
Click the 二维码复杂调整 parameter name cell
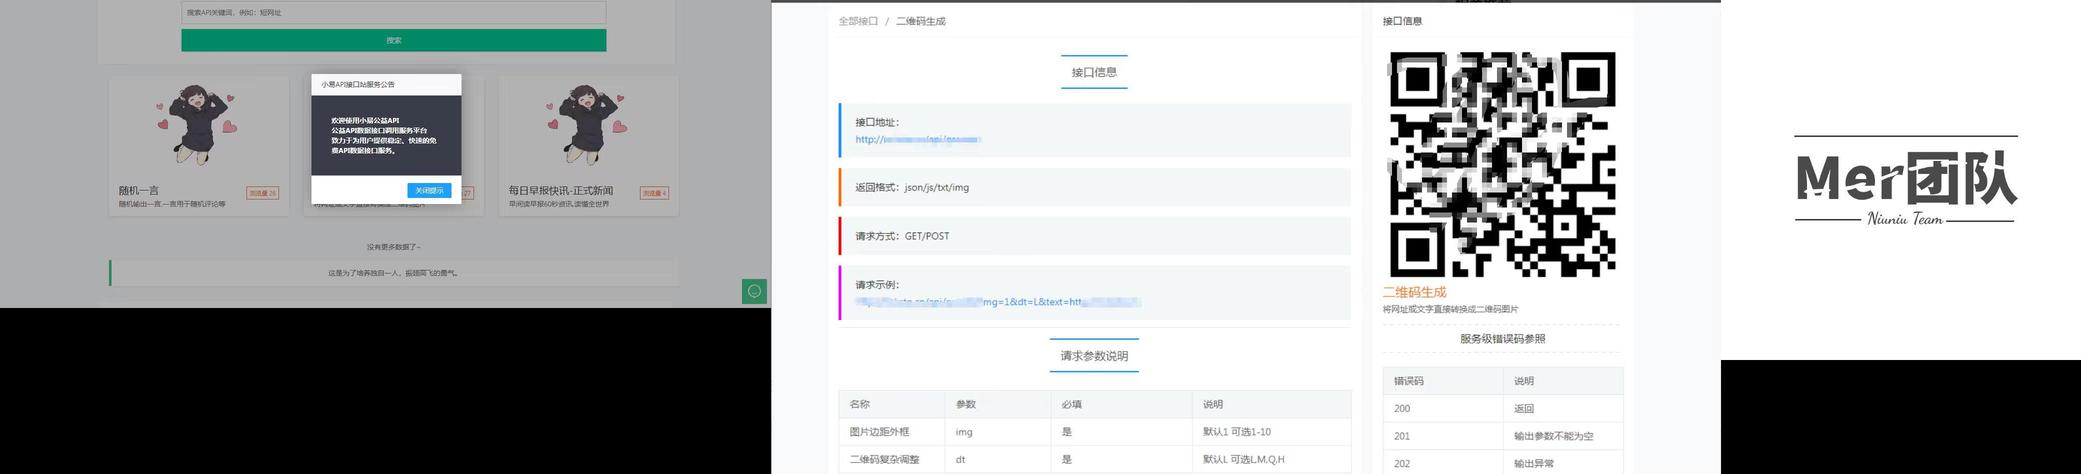tap(891, 460)
